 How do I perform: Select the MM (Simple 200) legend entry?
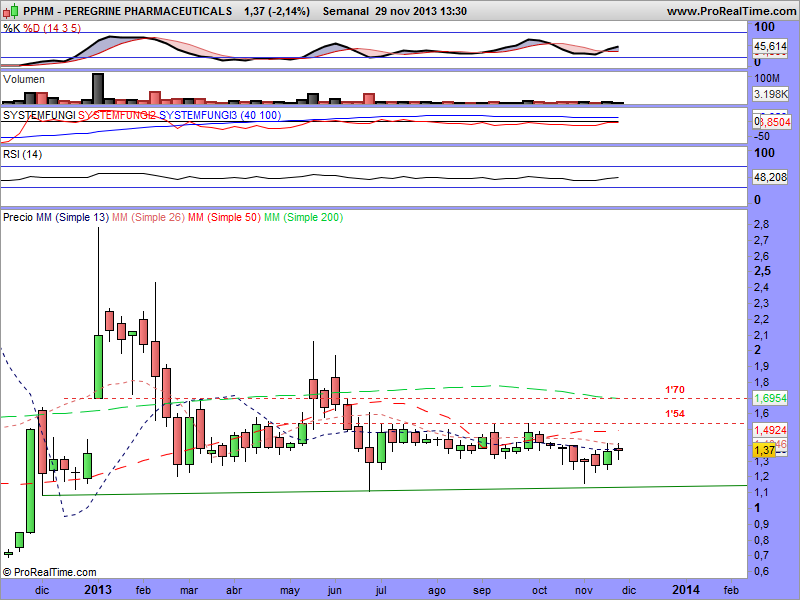[304, 217]
